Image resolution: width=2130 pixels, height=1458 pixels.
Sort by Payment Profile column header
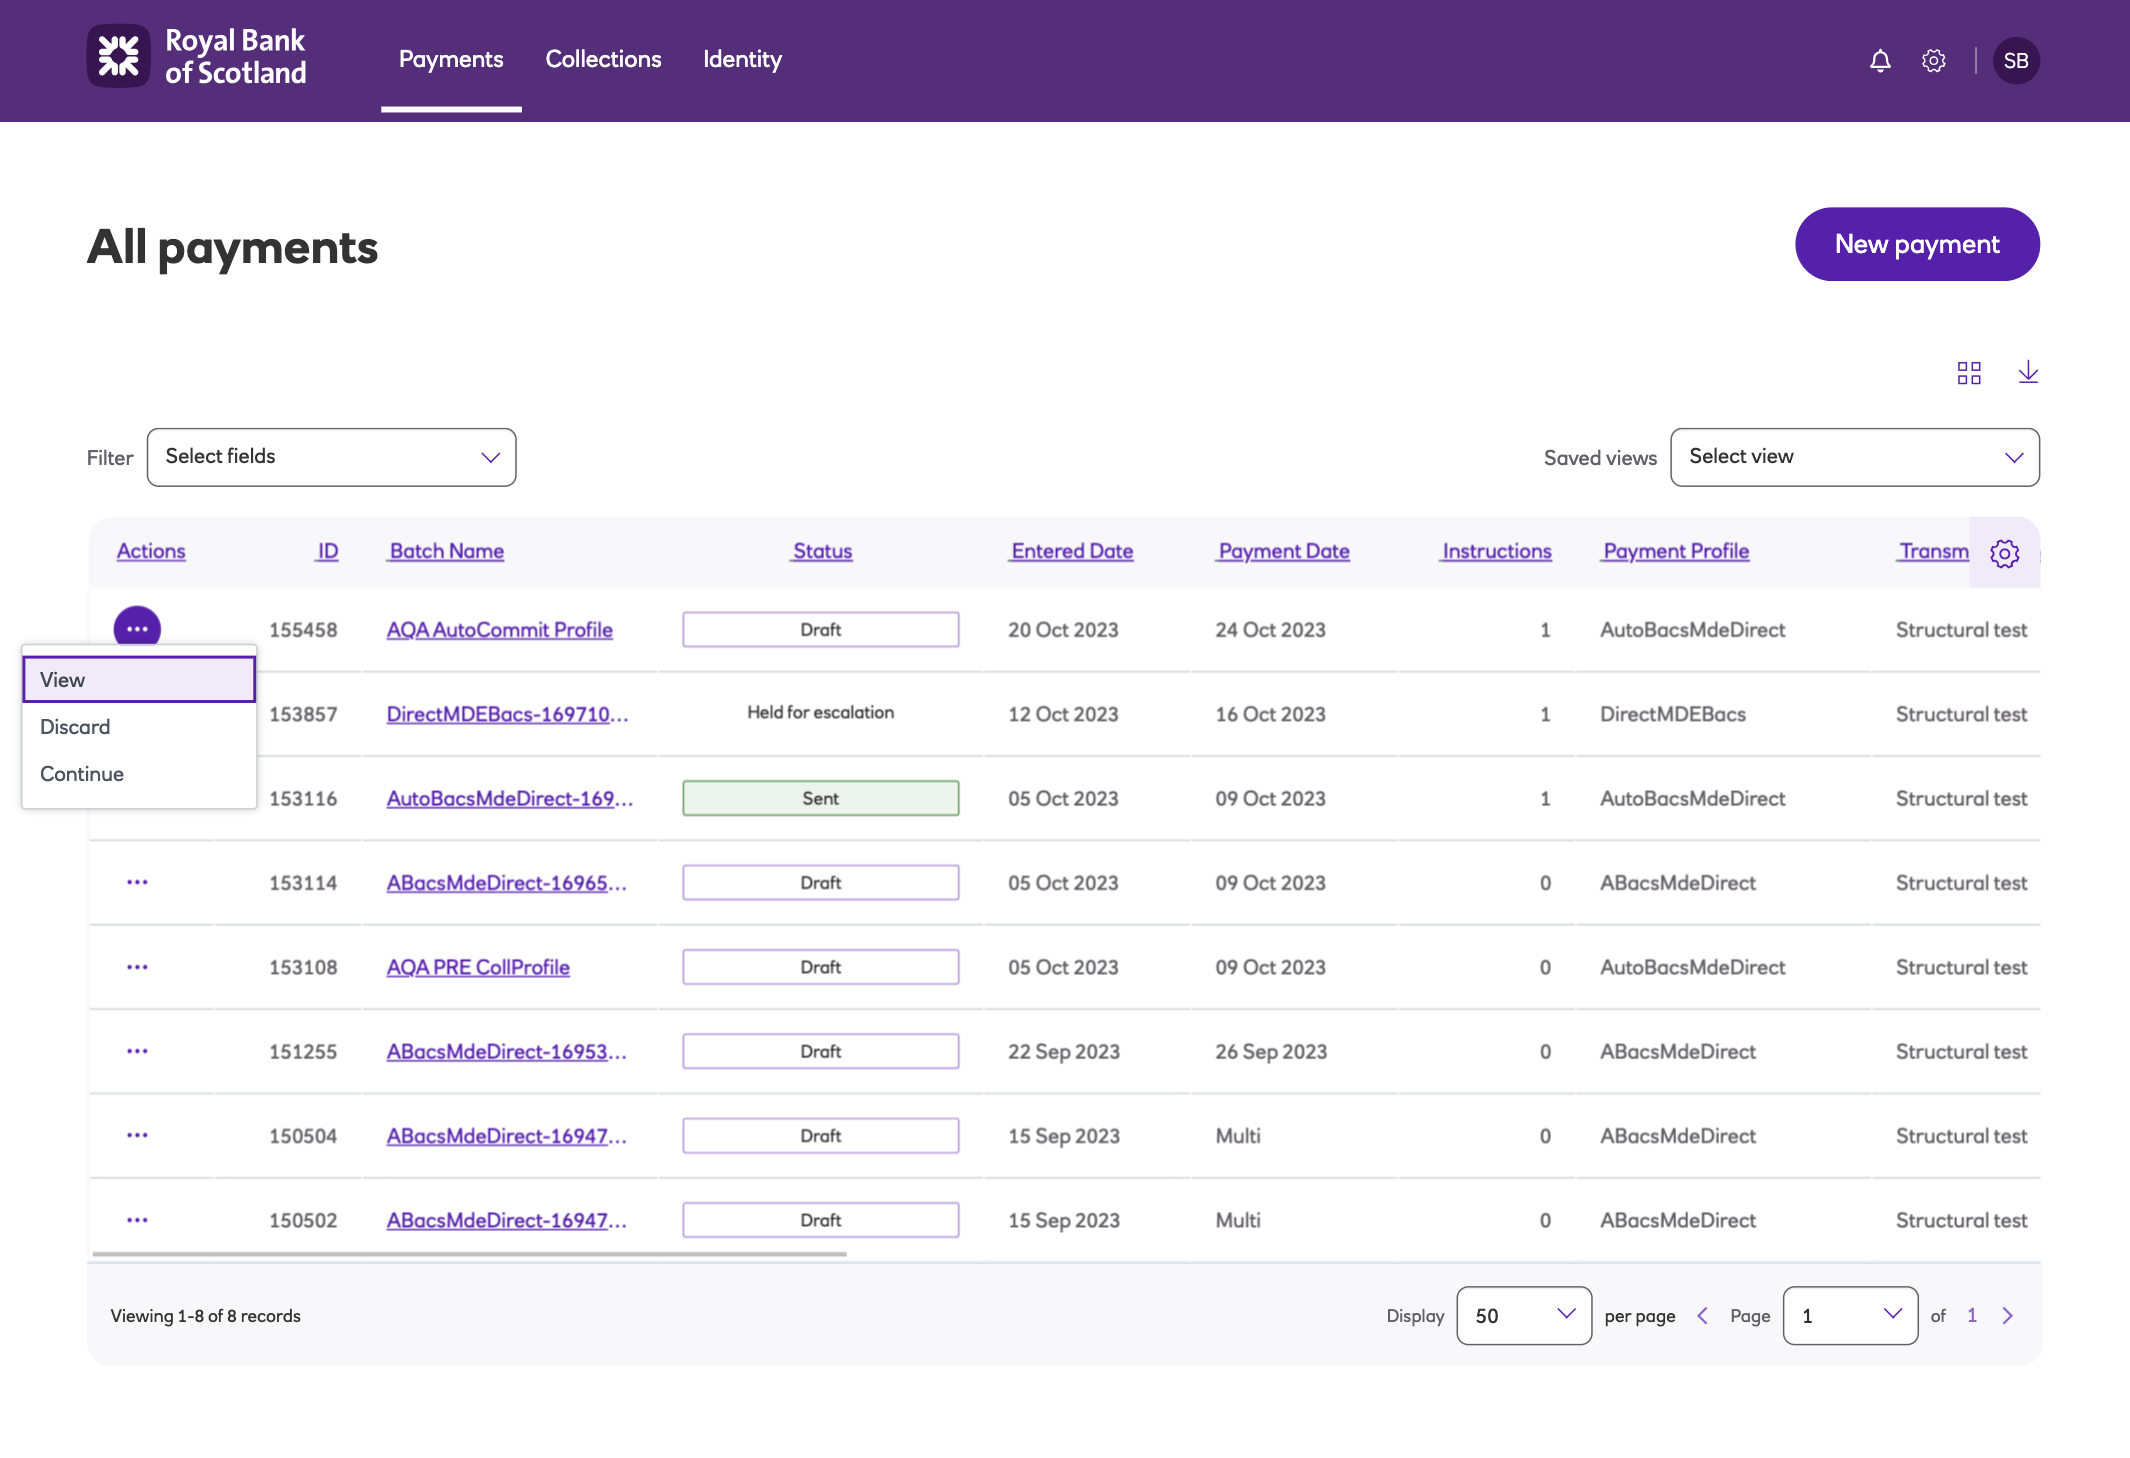tap(1675, 551)
